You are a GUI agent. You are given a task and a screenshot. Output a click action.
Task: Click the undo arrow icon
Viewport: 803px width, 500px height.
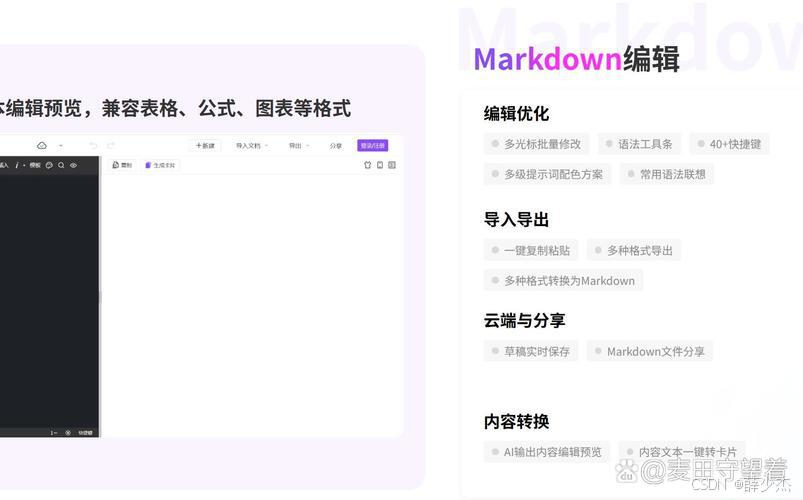93,145
